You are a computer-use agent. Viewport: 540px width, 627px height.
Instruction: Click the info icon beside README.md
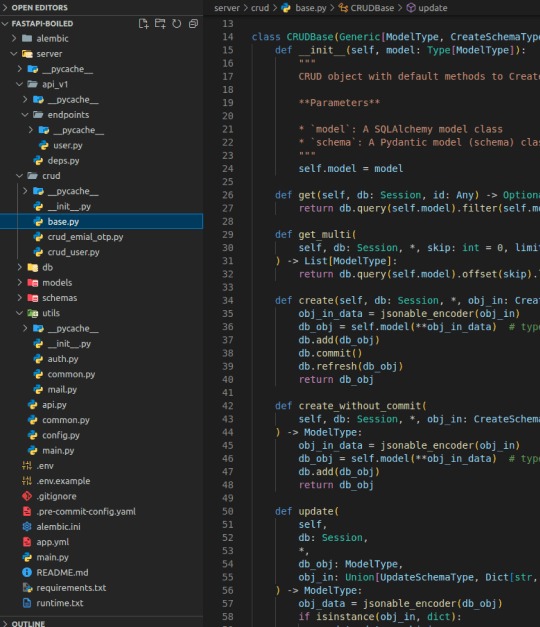[27, 572]
